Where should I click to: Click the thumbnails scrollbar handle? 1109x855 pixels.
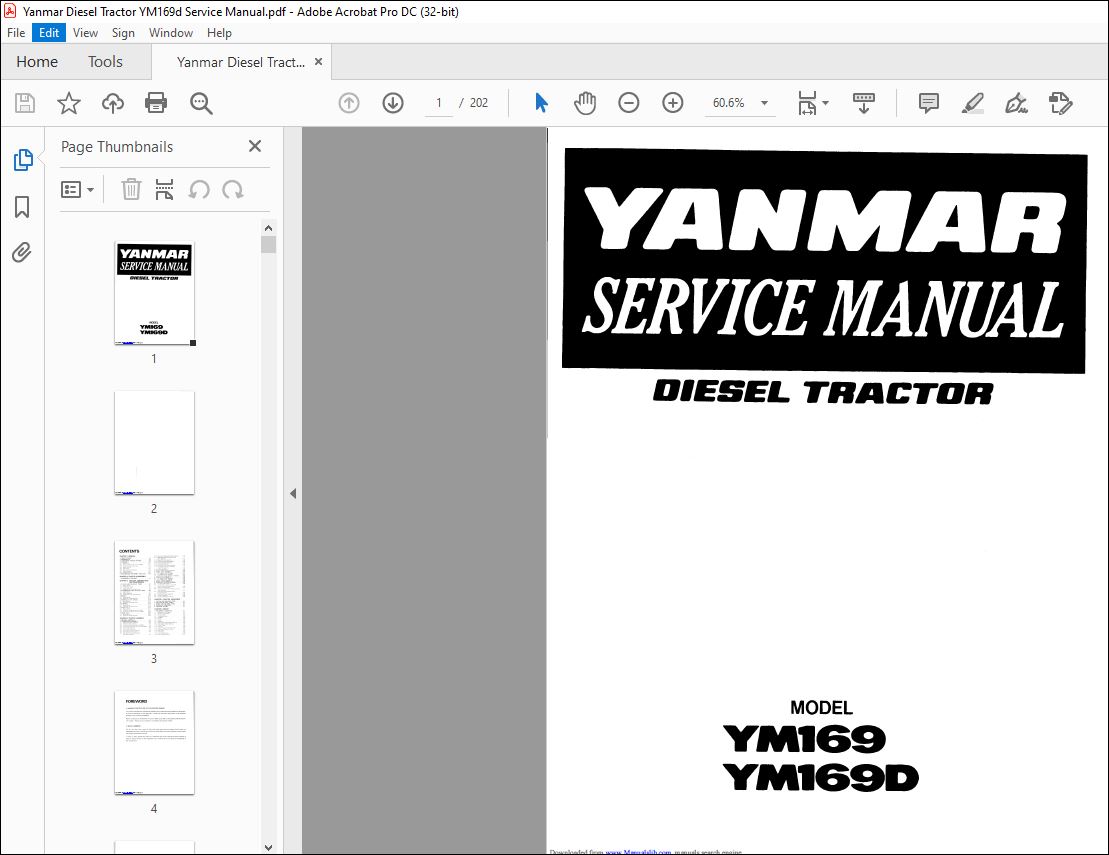268,245
